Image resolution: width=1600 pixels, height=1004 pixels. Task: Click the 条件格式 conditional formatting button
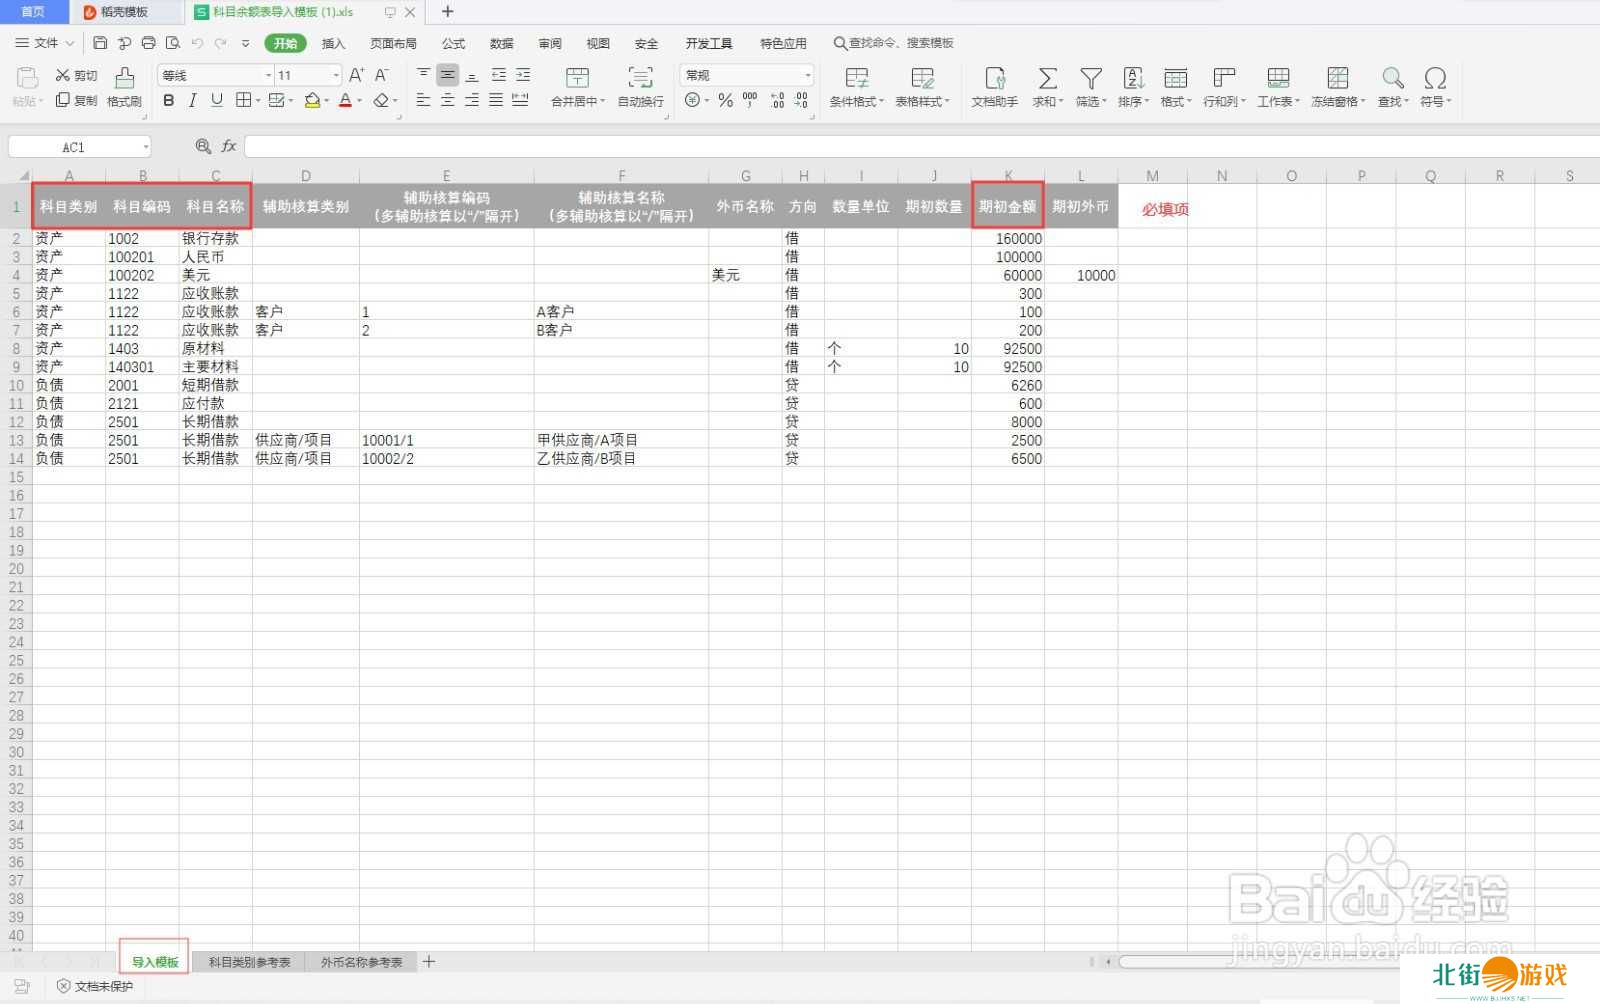click(856, 79)
